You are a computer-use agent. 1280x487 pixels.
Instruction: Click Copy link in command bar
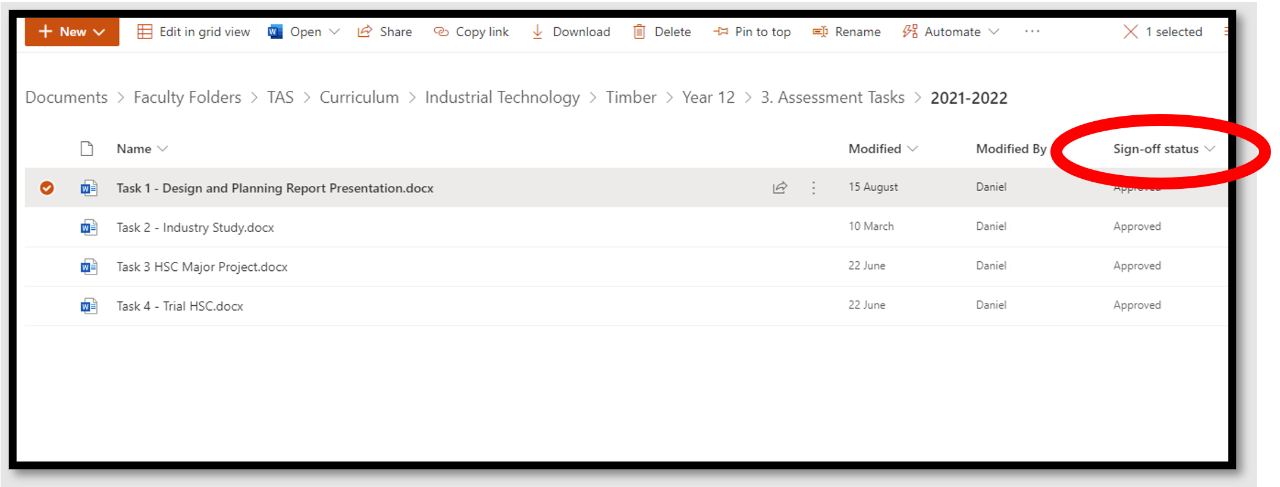pos(471,32)
